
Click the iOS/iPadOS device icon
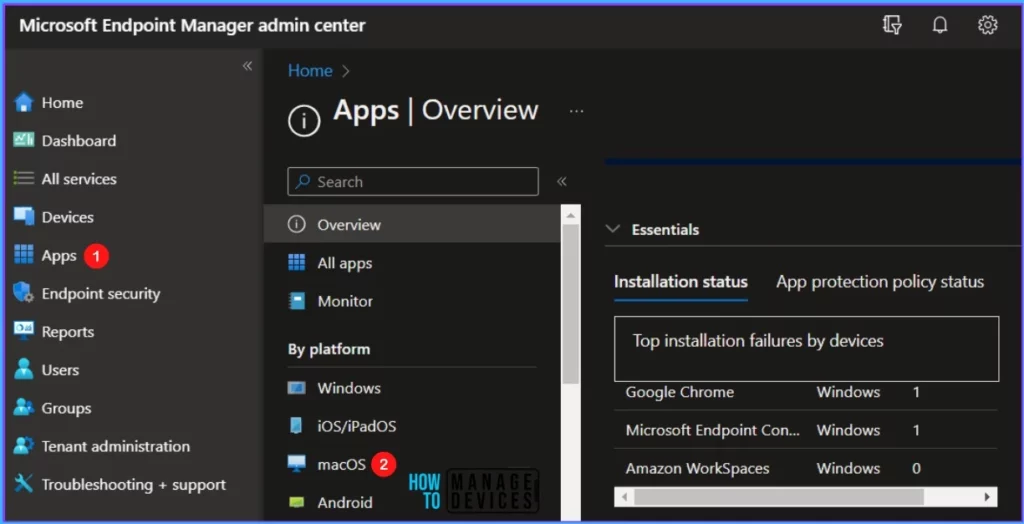tap(296, 426)
